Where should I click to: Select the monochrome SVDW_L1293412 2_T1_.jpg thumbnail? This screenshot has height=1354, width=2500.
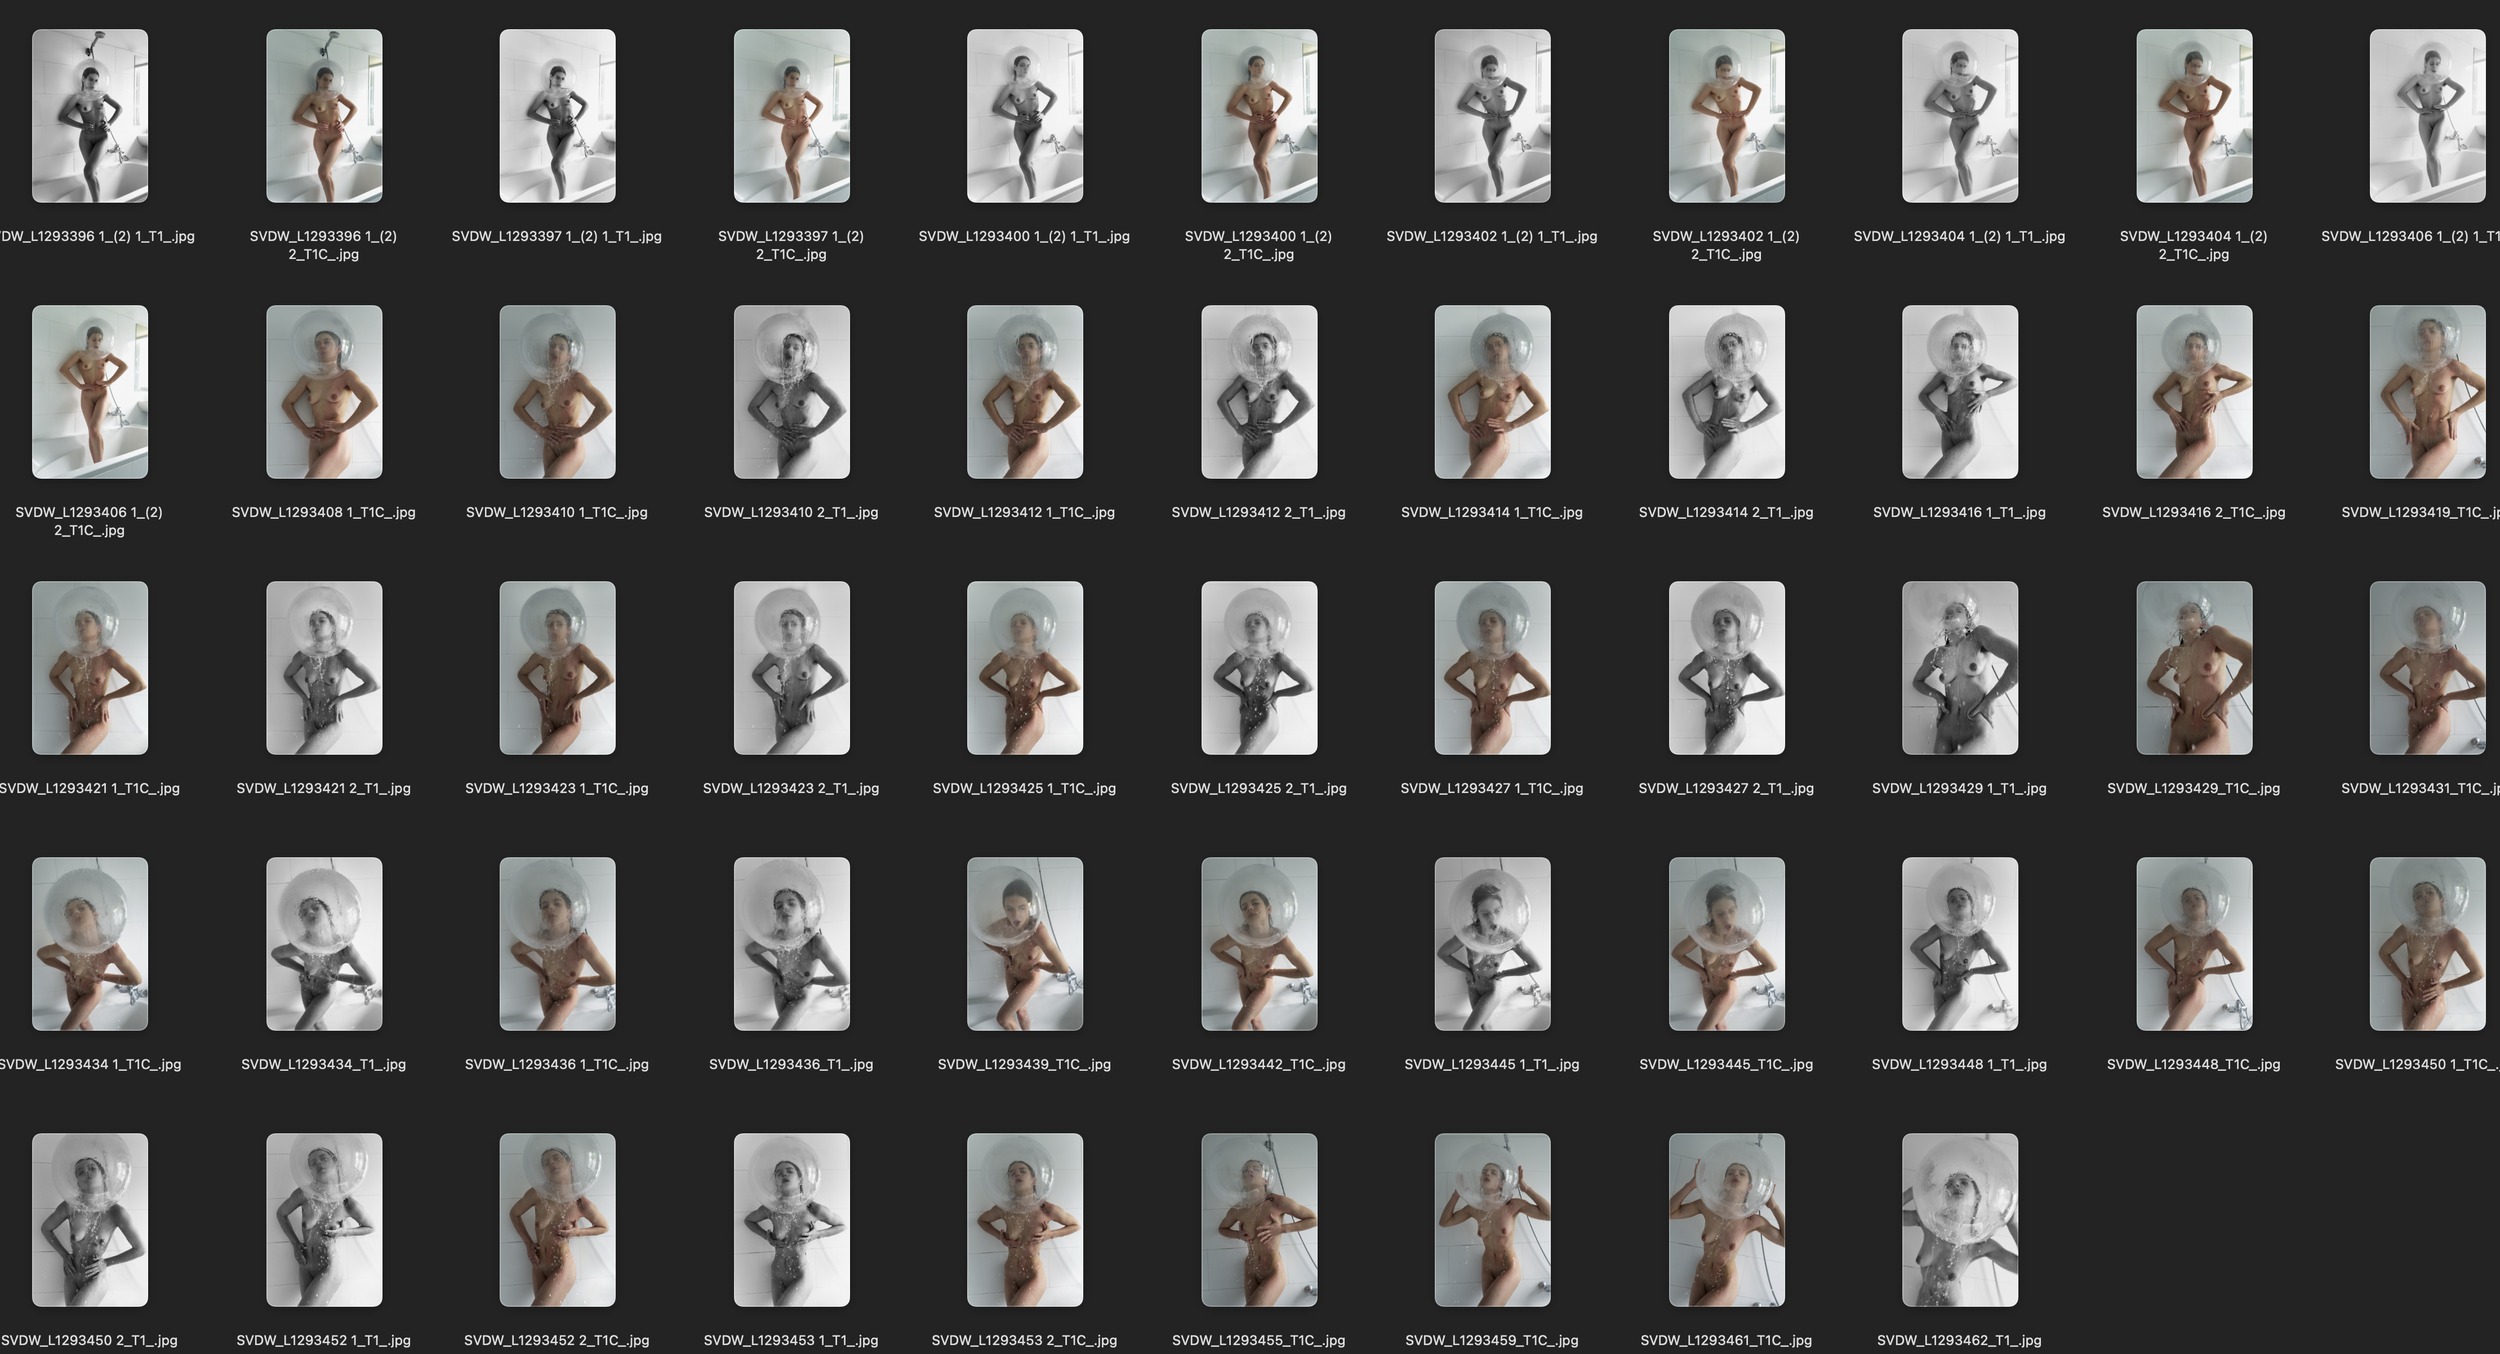coord(1257,390)
